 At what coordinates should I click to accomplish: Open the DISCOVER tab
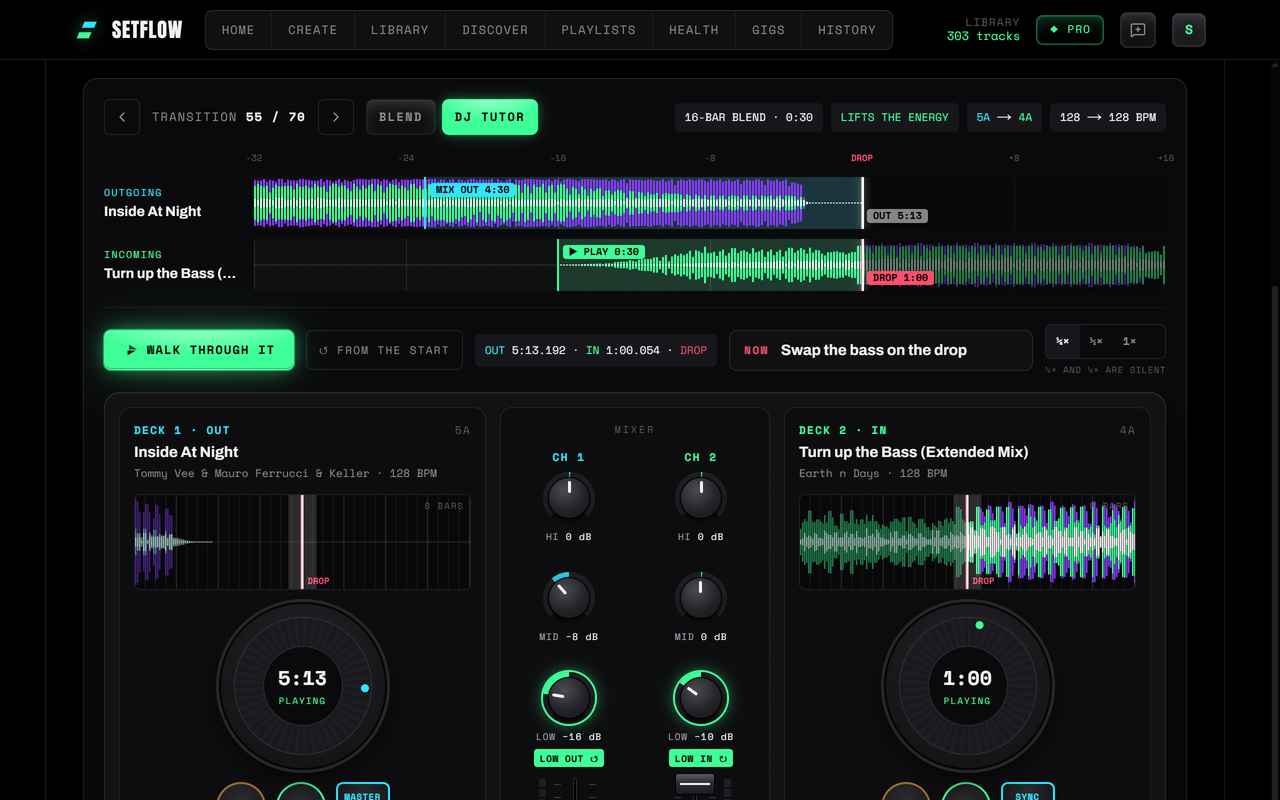[495, 30]
